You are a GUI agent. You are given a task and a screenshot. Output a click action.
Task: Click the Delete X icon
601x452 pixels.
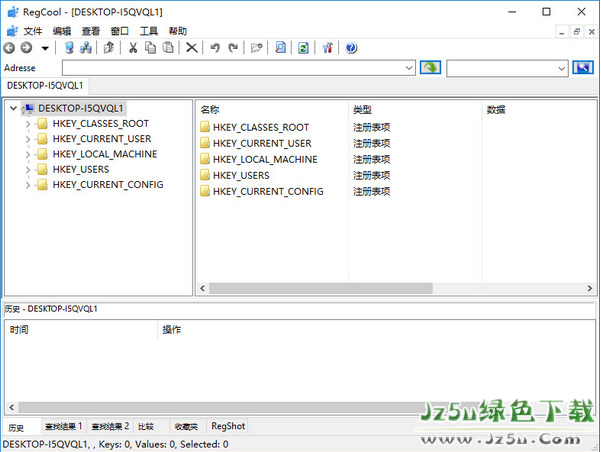pyautogui.click(x=192, y=48)
